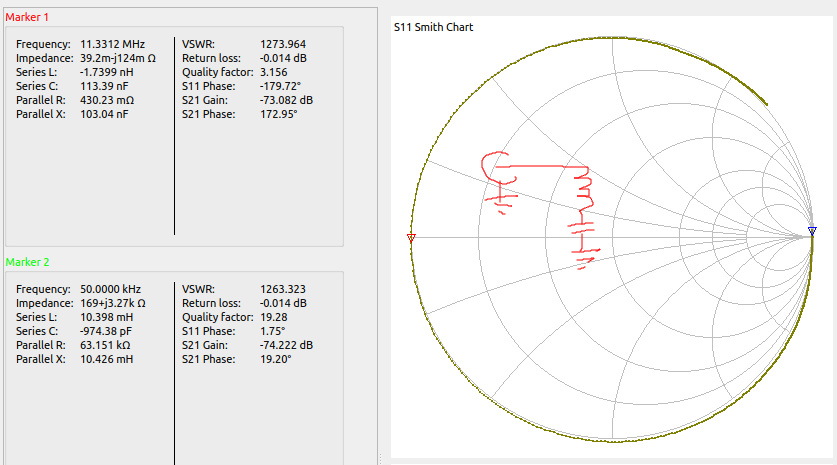The width and height of the screenshot is (837, 465).
Task: Click Marker 2 frequency value 50.0000 kHz
Action: (114, 288)
